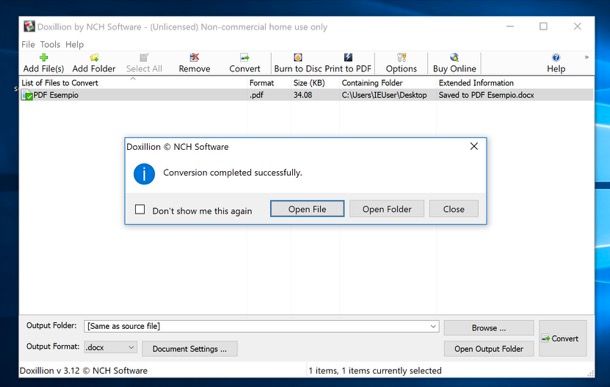Viewport: 610px width, 387px height.
Task: Click Conversion completed successfully message
Action: coord(233,173)
